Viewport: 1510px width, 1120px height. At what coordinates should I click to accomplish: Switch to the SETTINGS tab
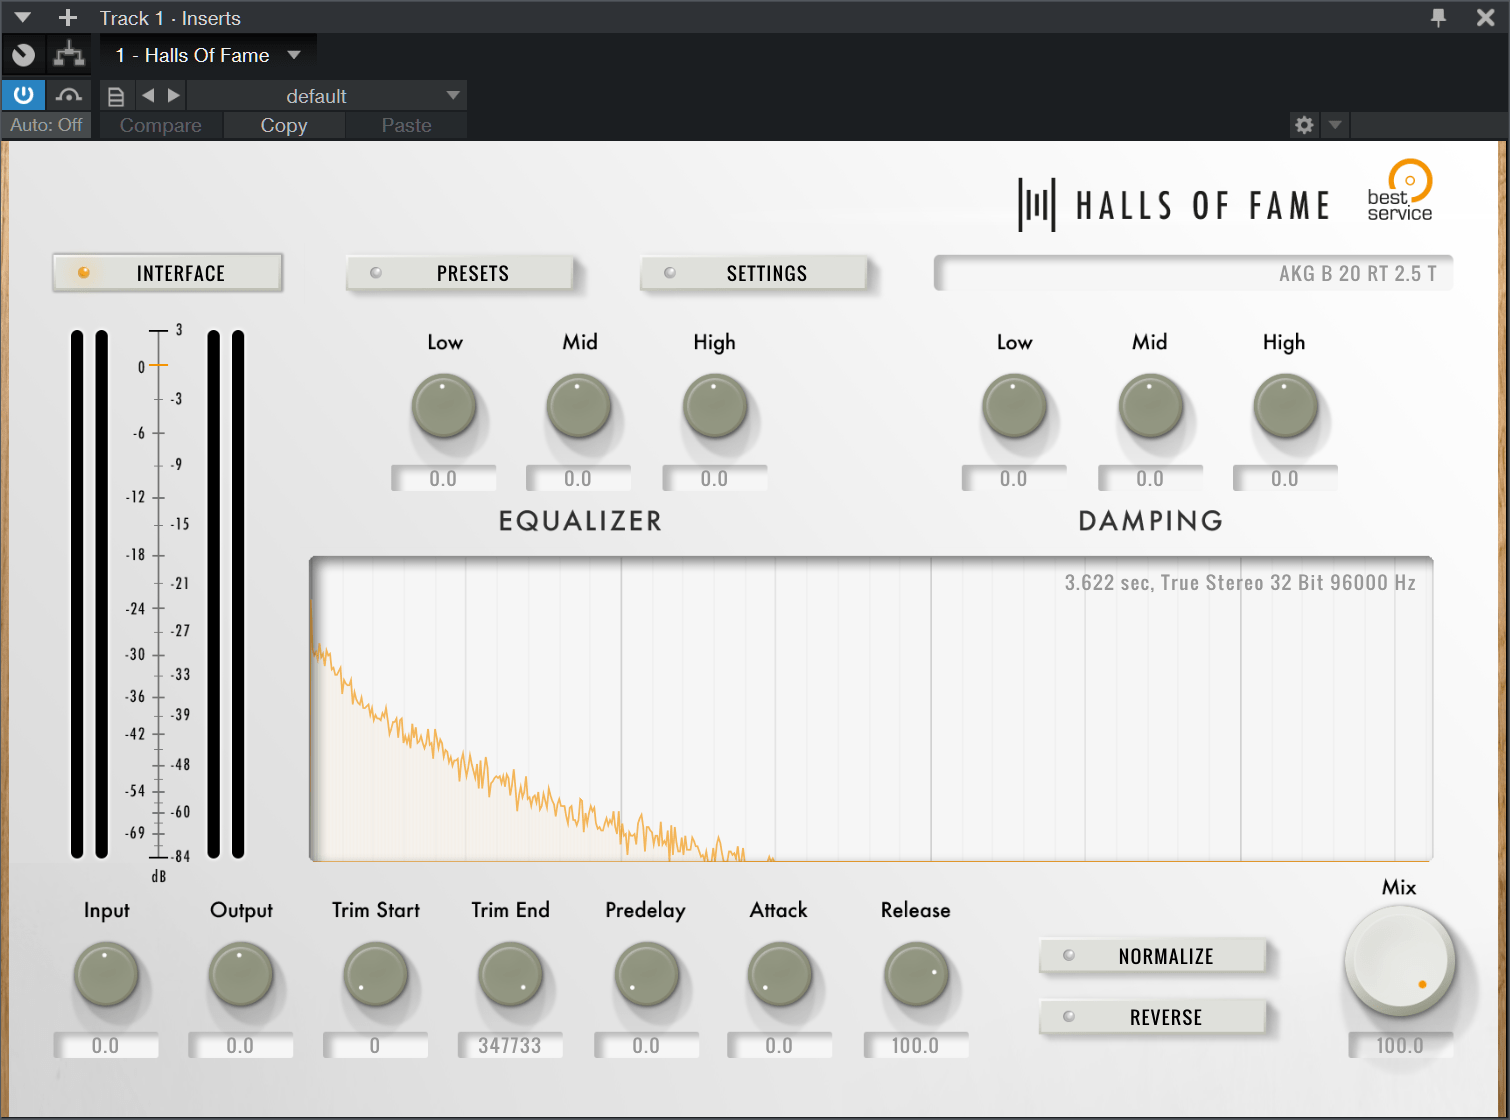pyautogui.click(x=754, y=273)
